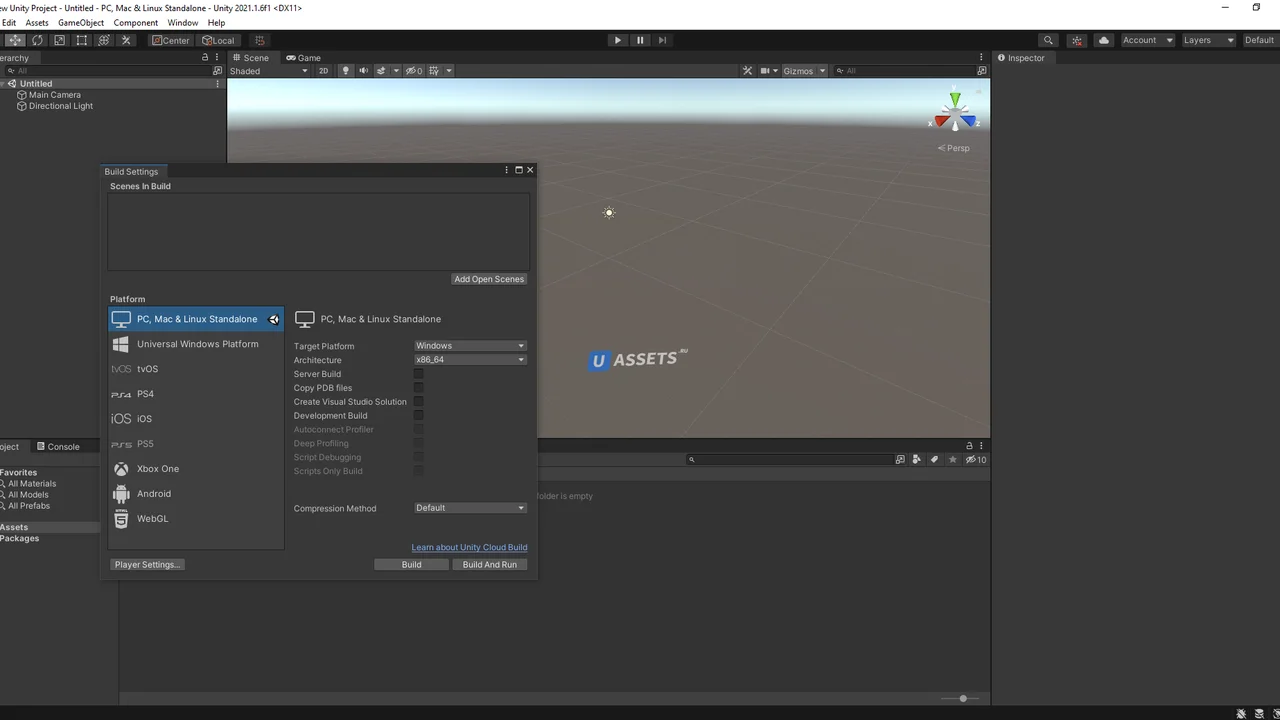Toggle Local handle rotation
The width and height of the screenshot is (1280, 720).
[218, 40]
